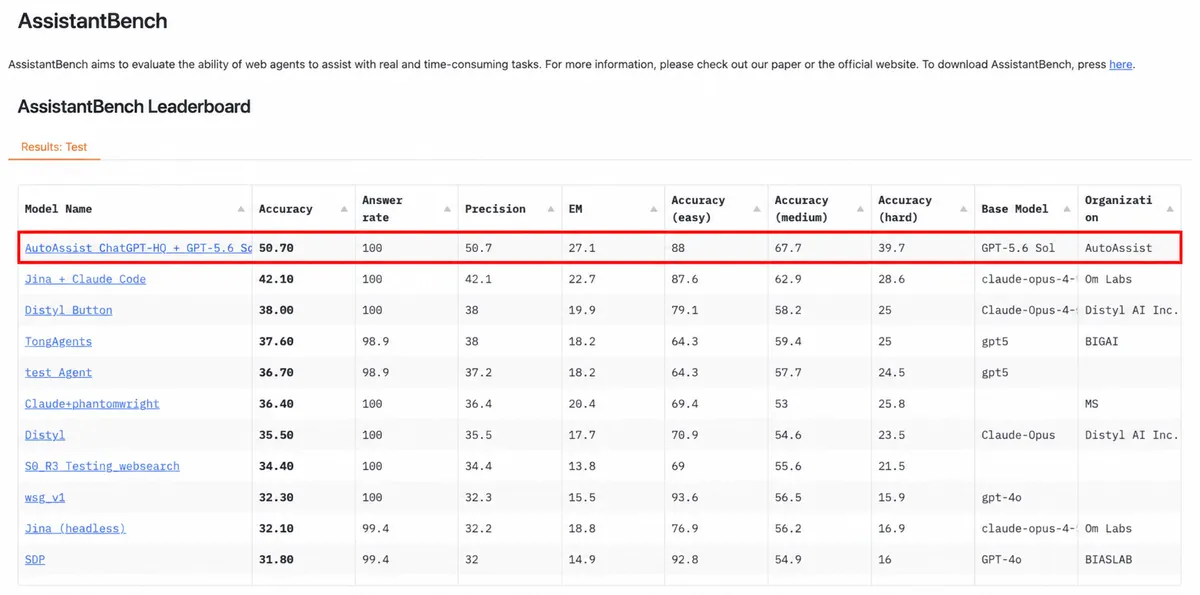Viewport: 1200px width, 595px height.
Task: Open the Distyl Button model link
Action: click(x=69, y=310)
